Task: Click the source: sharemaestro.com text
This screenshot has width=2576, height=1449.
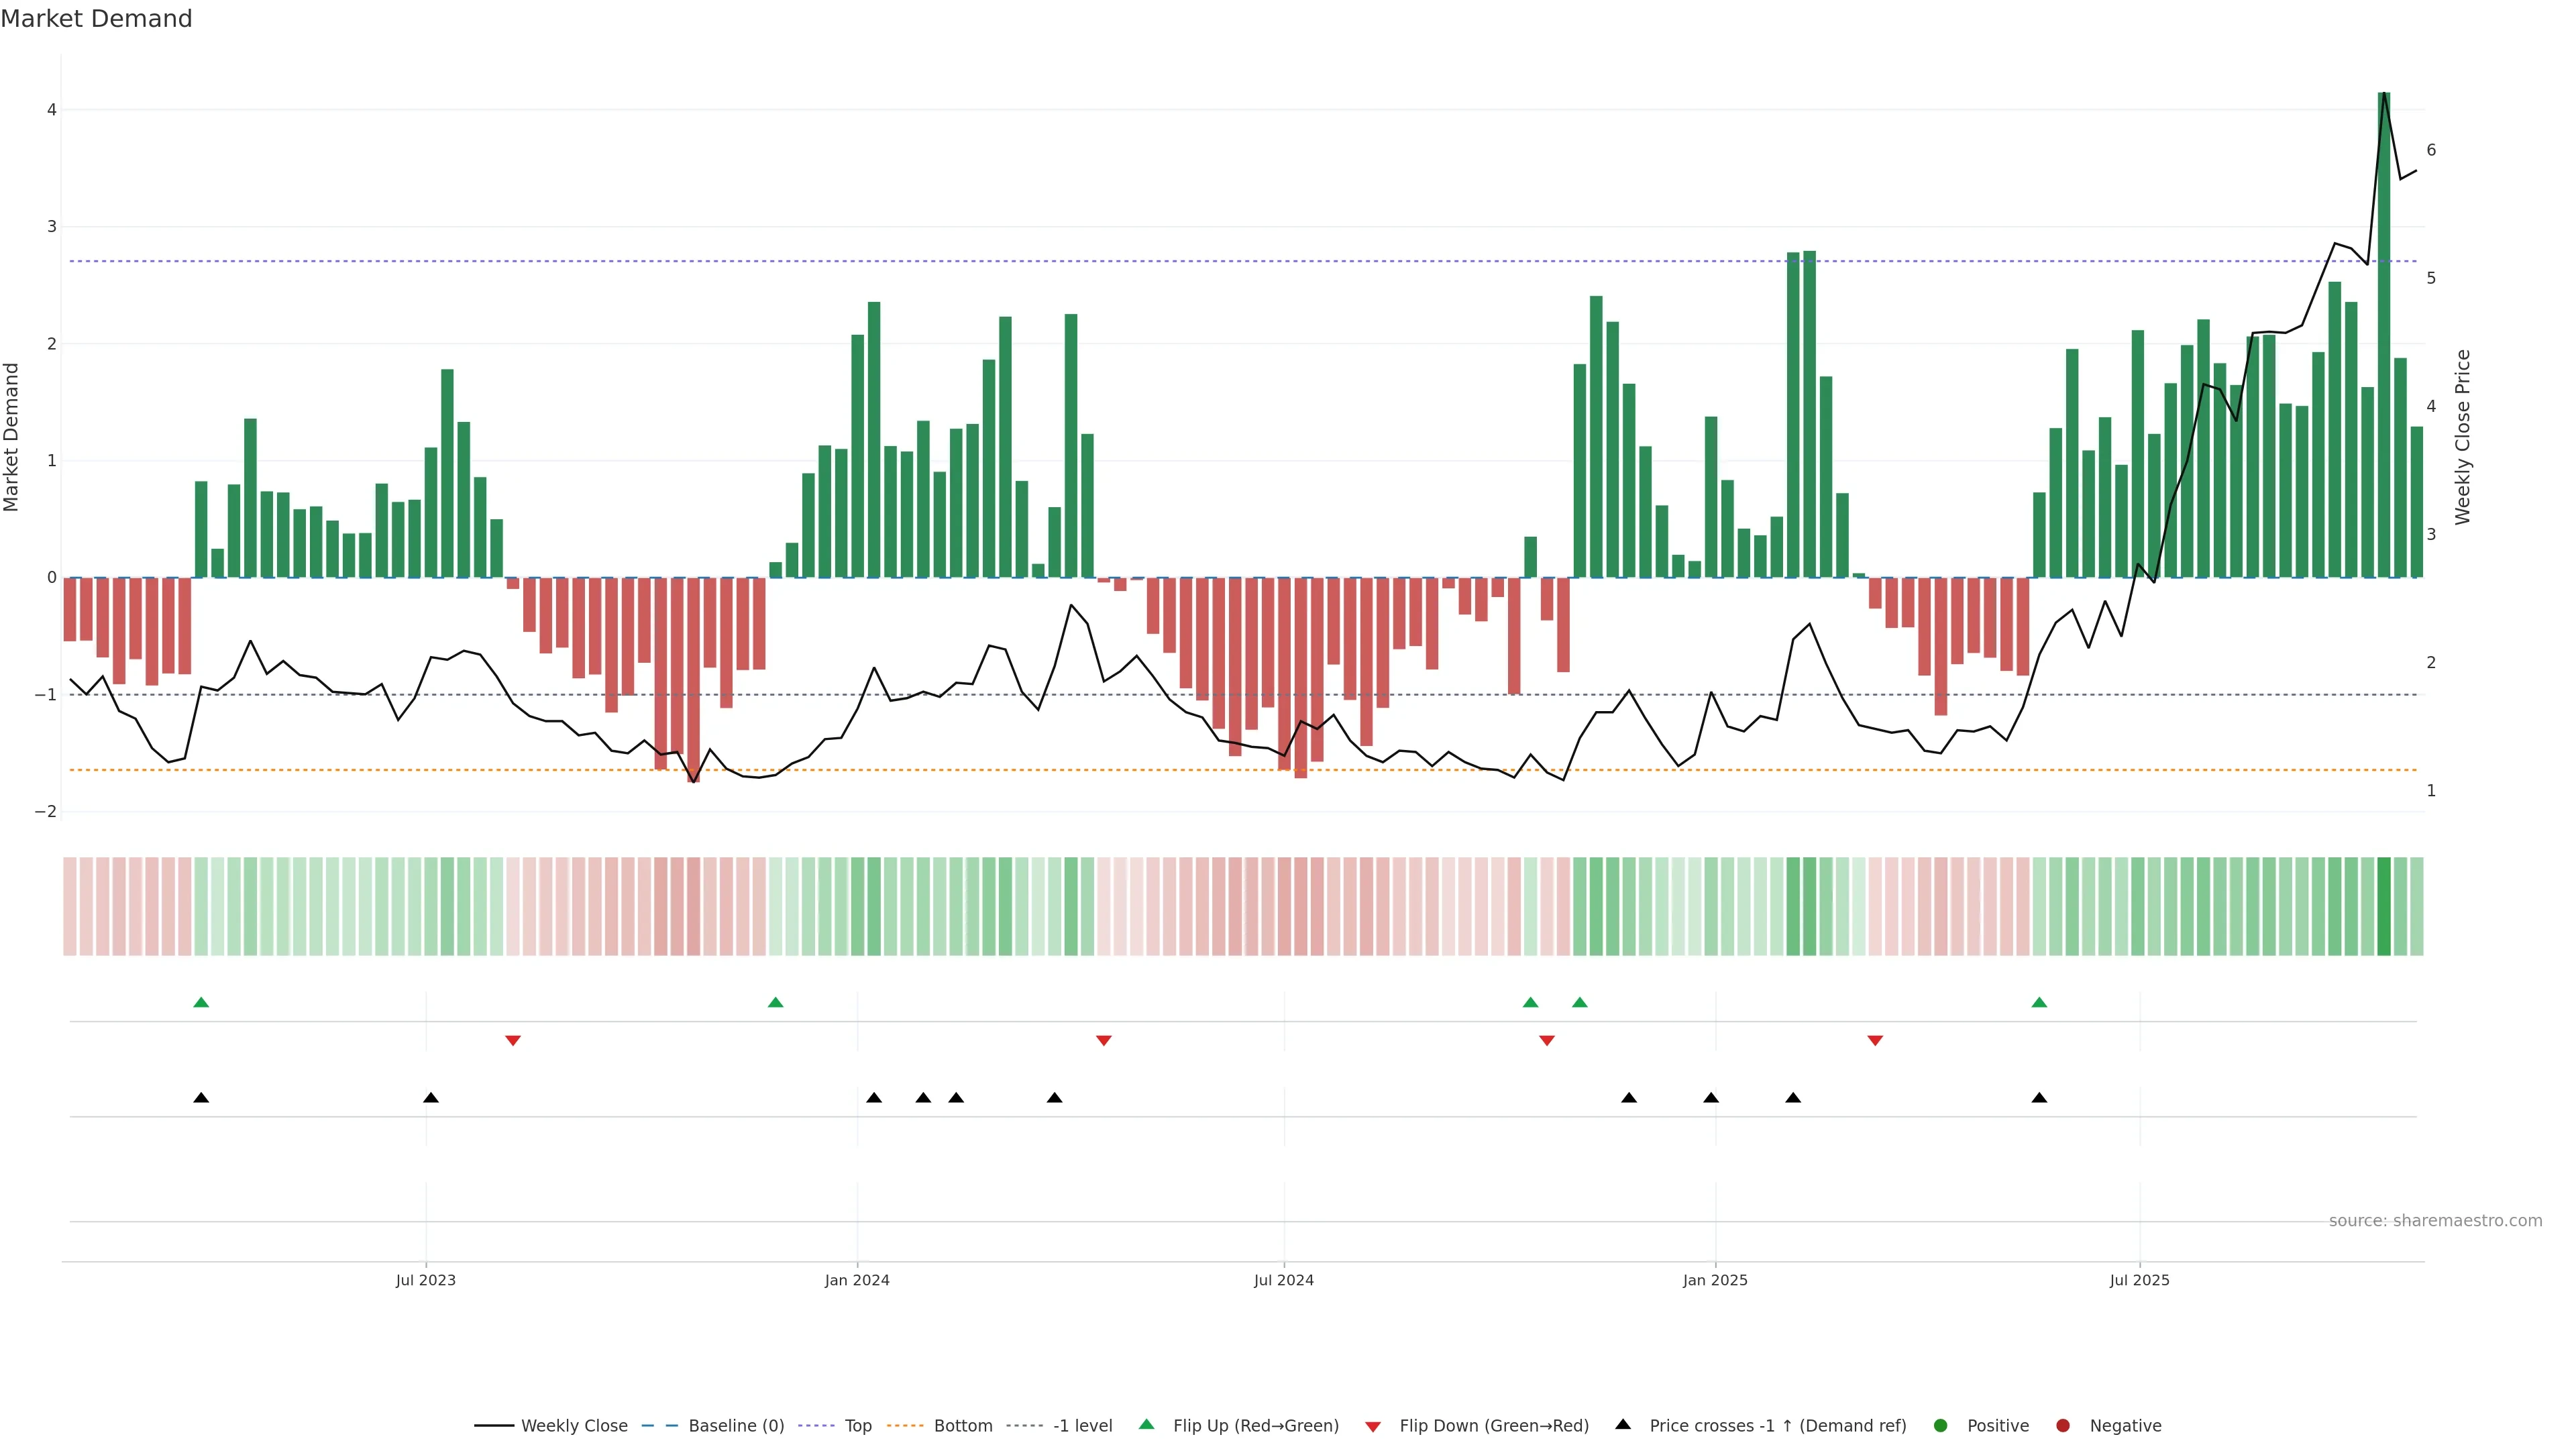Action: pos(2435,1221)
